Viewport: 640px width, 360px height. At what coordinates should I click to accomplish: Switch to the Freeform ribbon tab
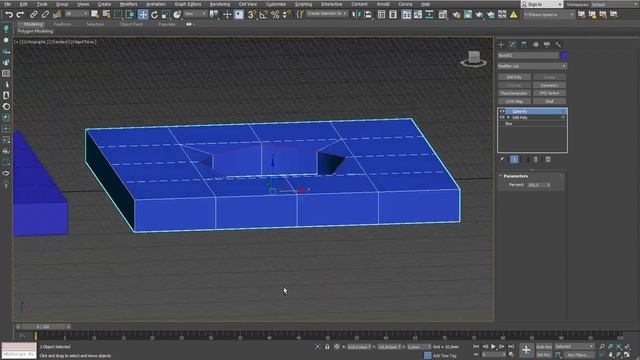point(62,24)
